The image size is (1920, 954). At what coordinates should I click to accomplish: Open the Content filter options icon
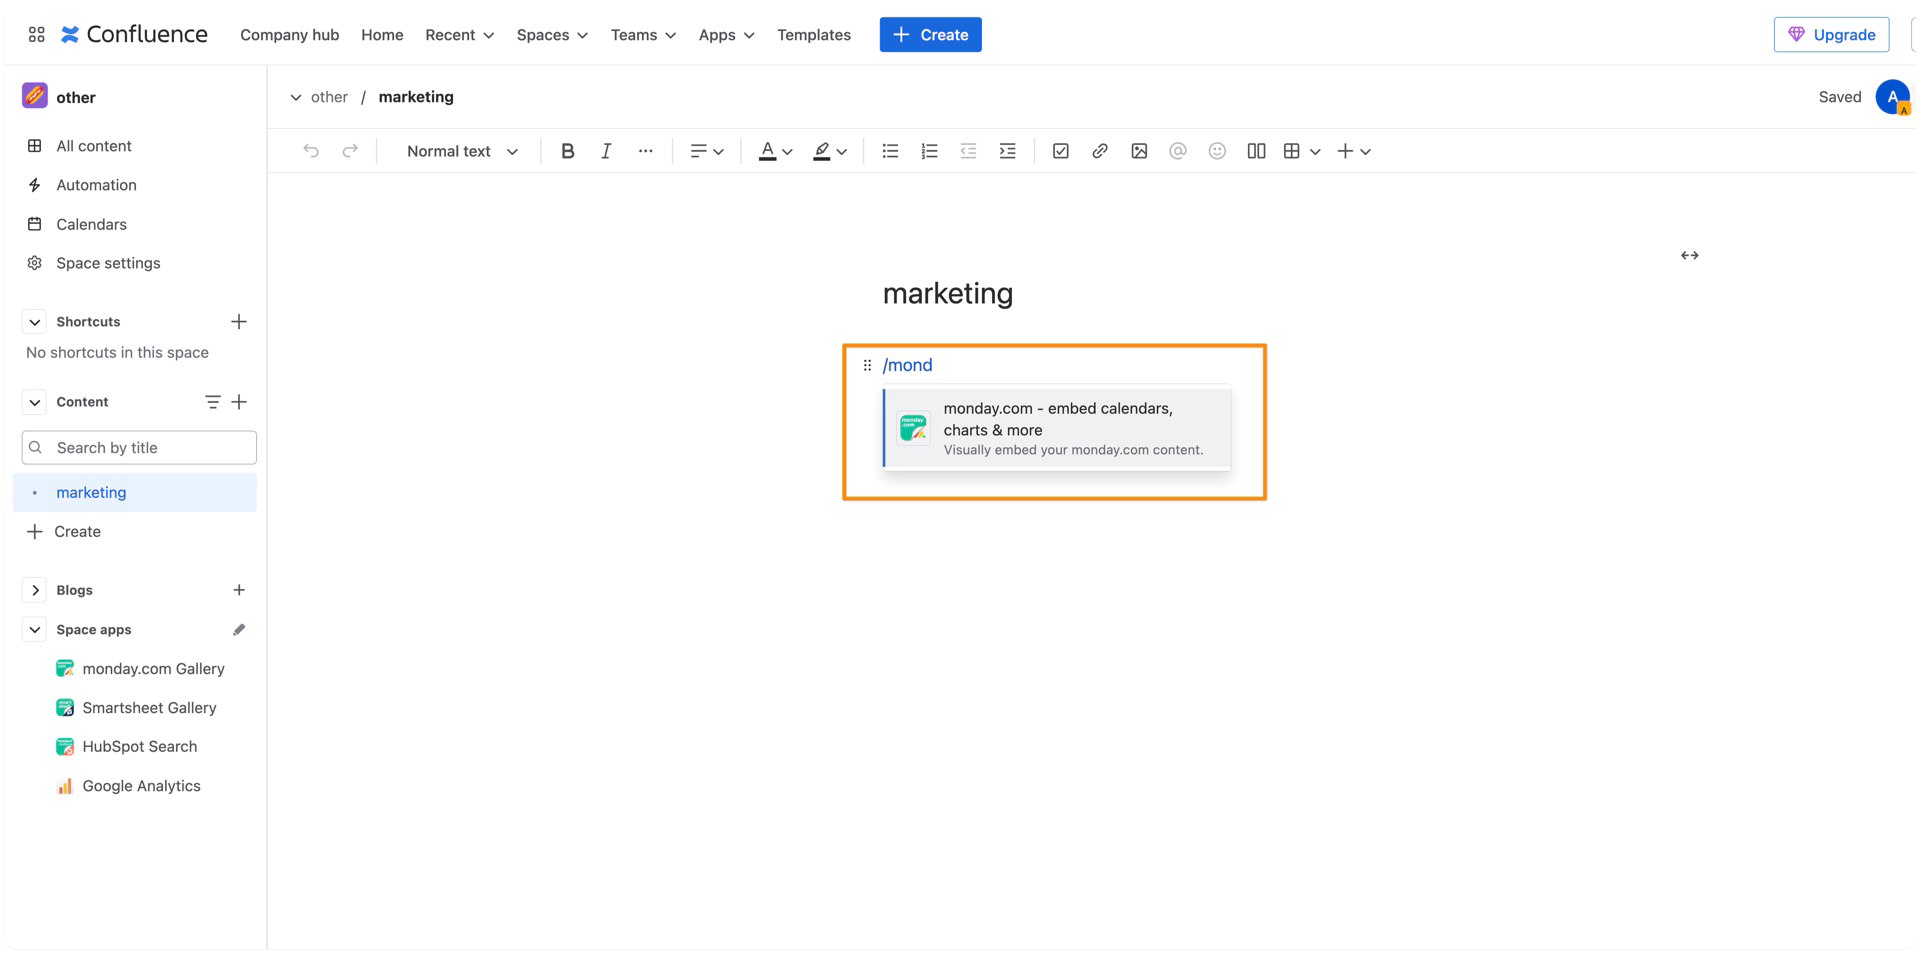tap(212, 402)
